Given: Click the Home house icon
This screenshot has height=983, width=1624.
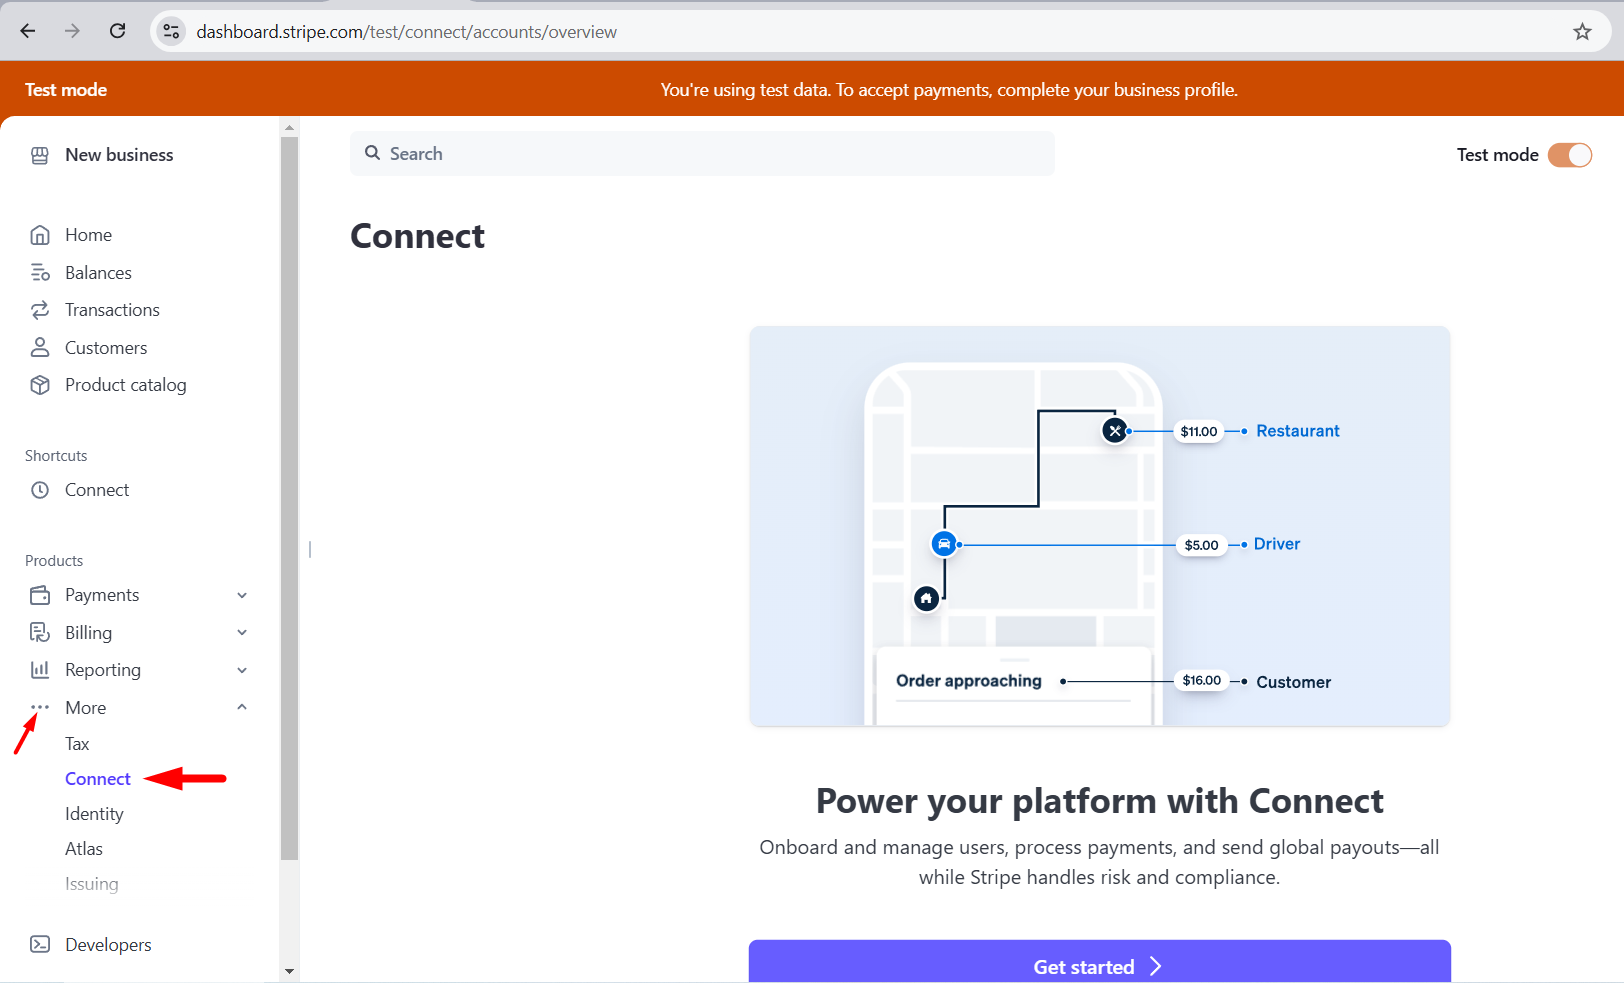Looking at the screenshot, I should tap(40, 235).
